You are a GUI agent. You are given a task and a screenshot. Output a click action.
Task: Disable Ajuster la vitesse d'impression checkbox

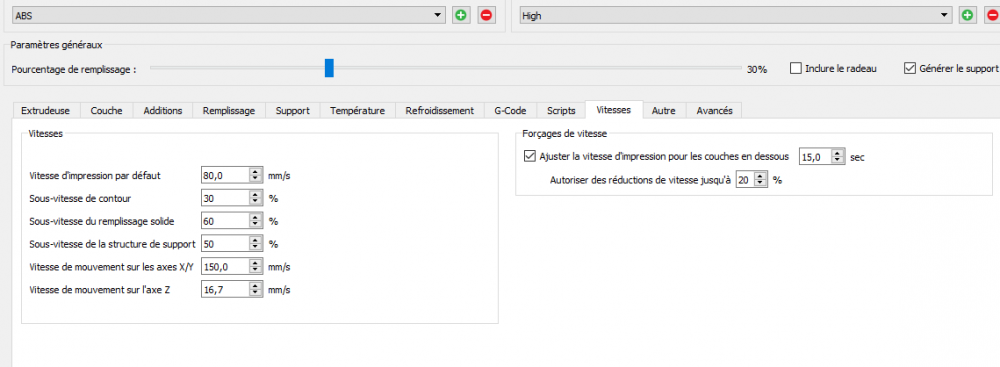pyautogui.click(x=529, y=156)
